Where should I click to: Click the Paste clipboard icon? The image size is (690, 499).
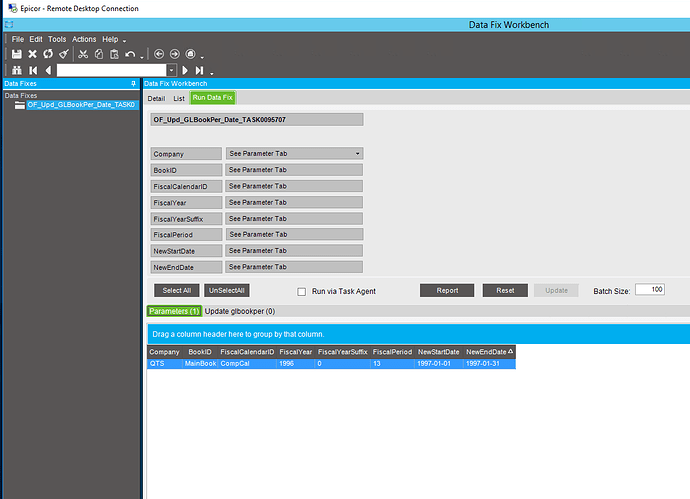(x=114, y=54)
